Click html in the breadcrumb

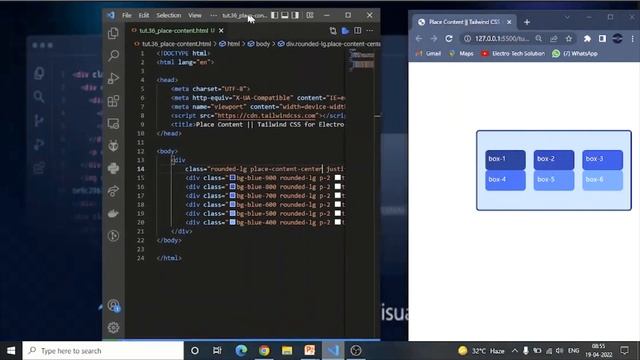click(x=233, y=44)
